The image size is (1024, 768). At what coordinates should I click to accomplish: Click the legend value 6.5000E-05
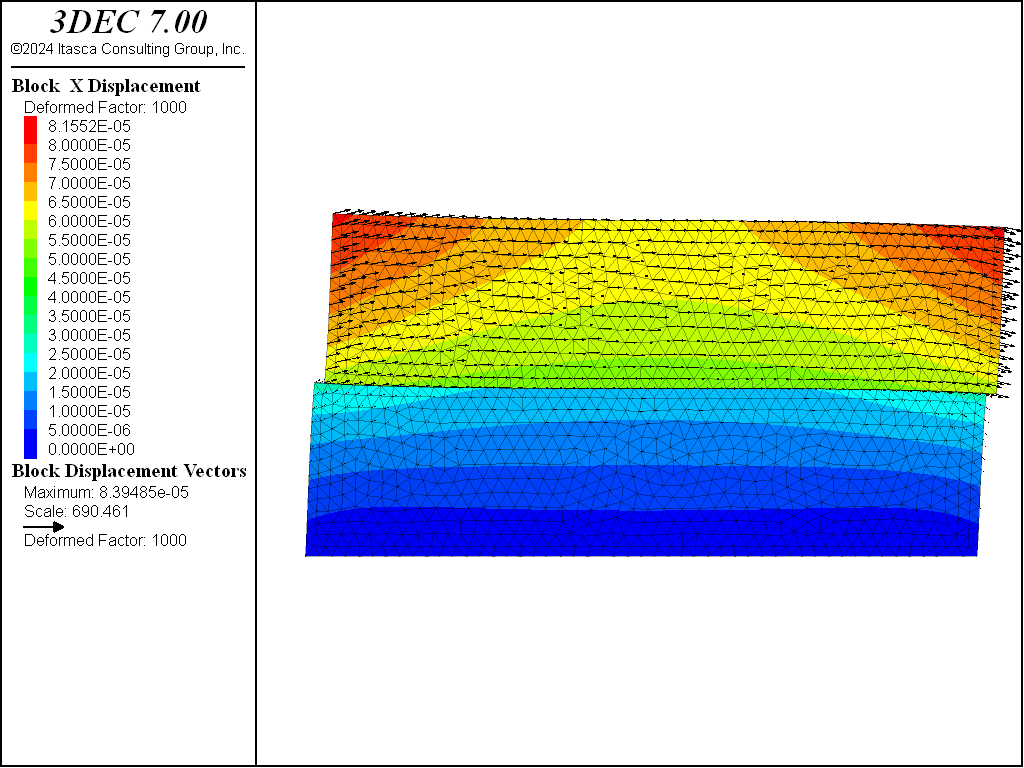tap(89, 202)
